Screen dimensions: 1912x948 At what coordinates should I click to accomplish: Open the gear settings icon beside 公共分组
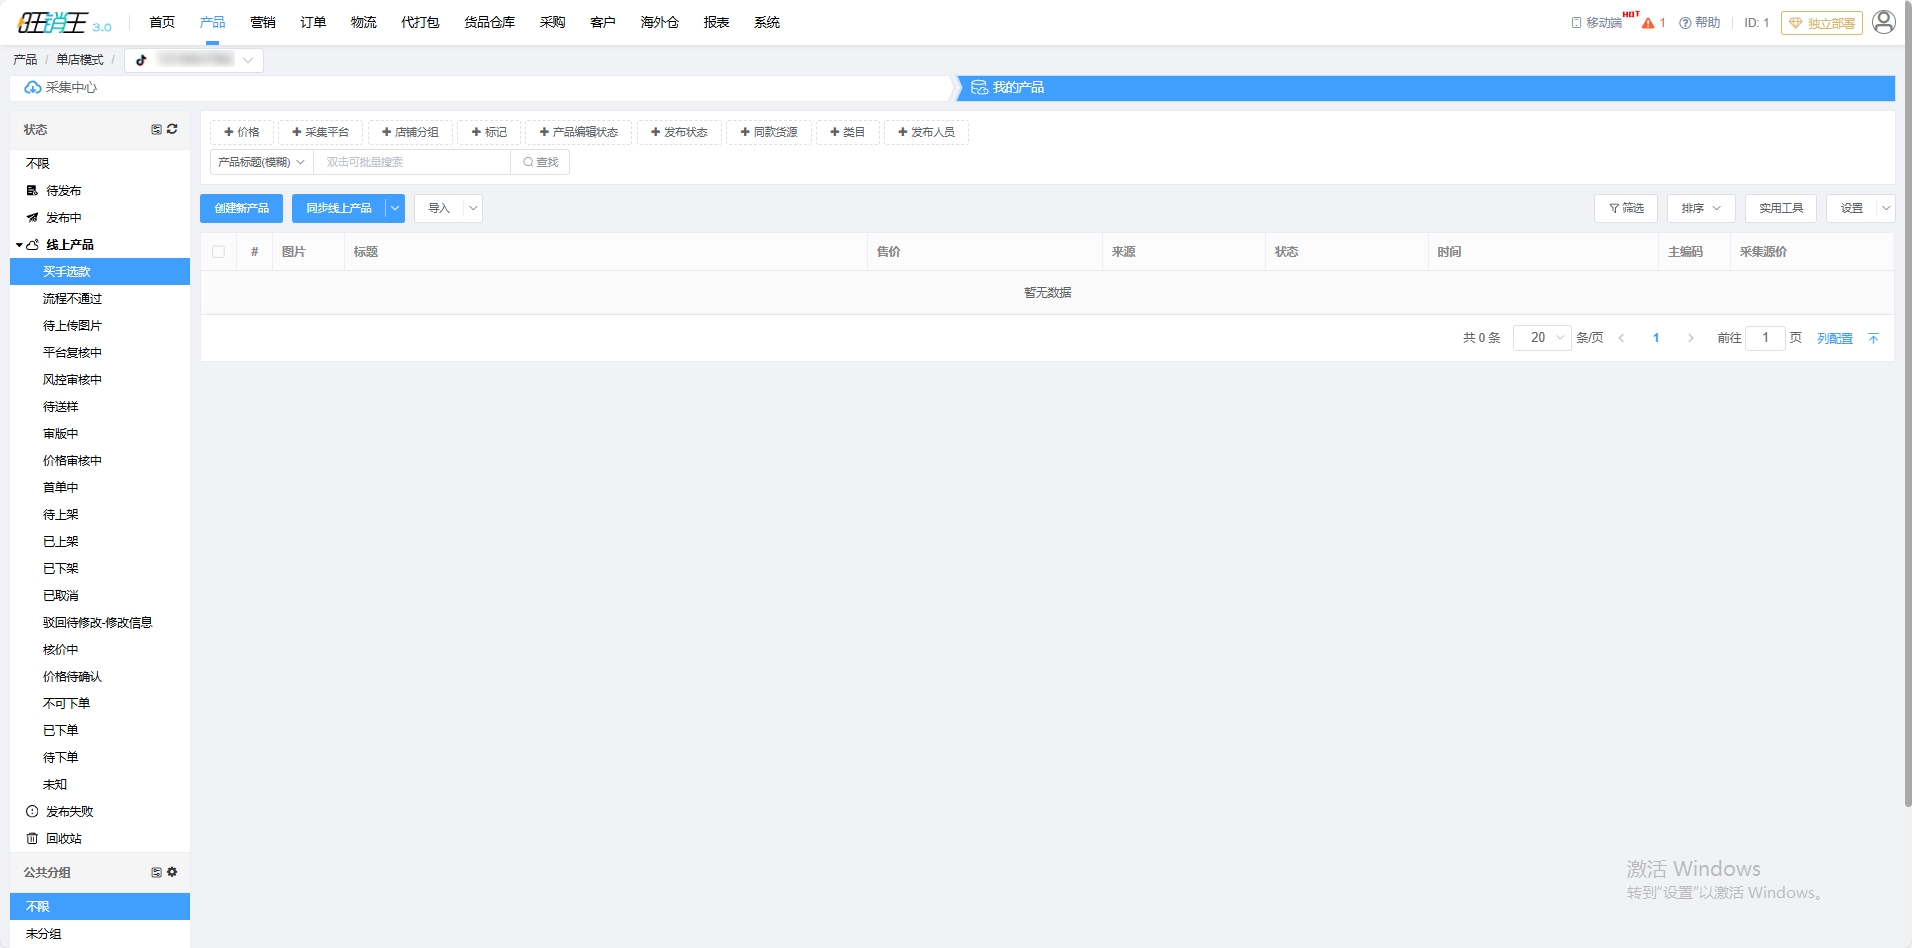[172, 872]
